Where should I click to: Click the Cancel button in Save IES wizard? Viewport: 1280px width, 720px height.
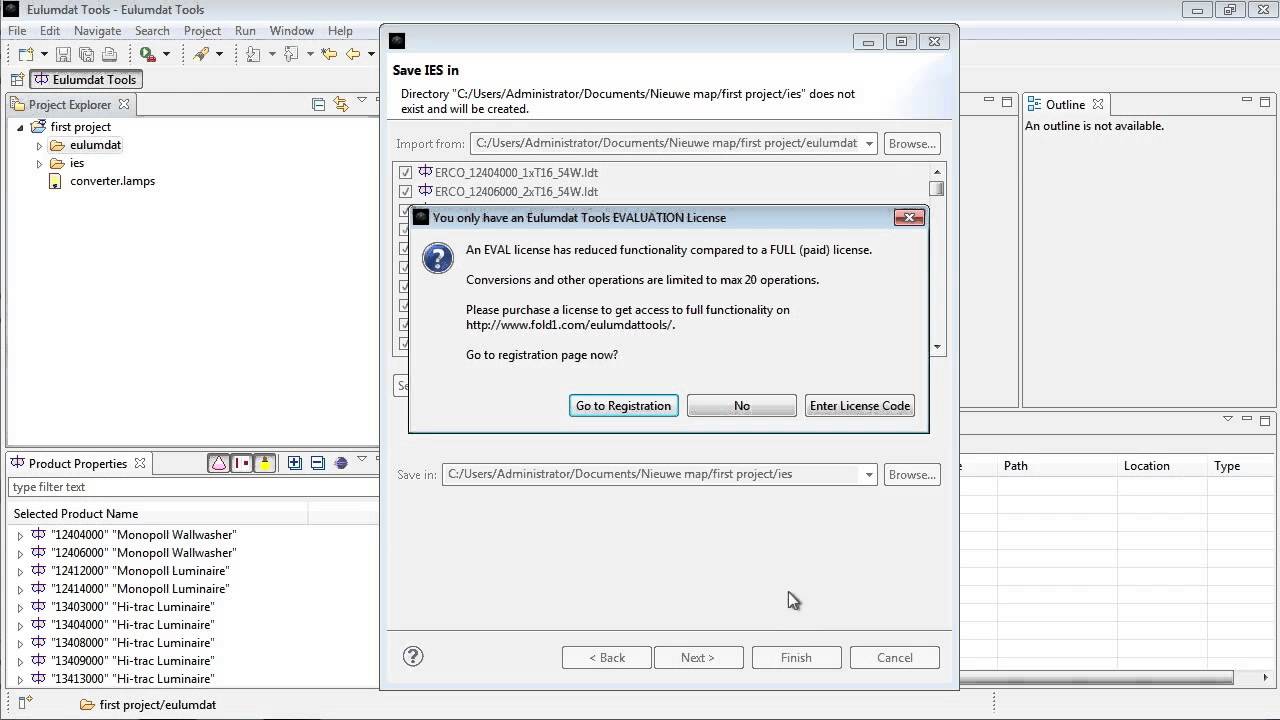(895, 657)
